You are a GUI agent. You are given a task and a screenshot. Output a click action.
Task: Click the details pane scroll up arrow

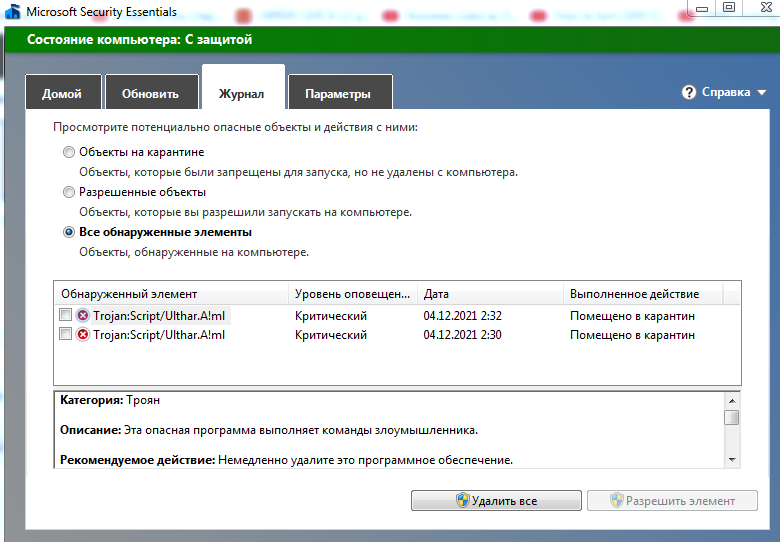pos(732,400)
